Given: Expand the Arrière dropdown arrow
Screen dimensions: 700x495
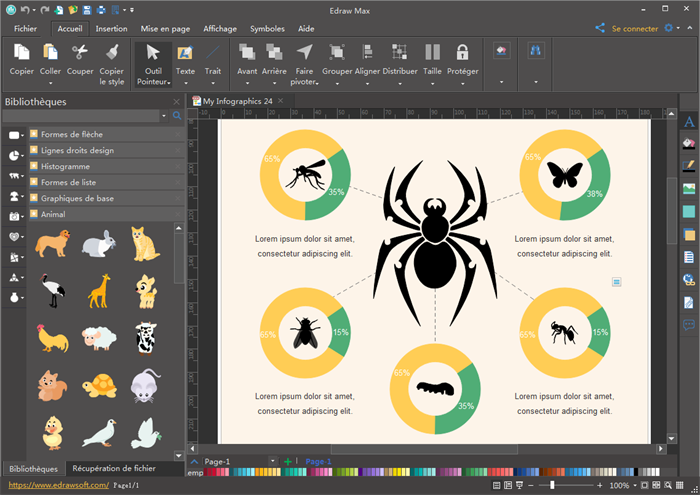Looking at the screenshot, I should click(274, 83).
